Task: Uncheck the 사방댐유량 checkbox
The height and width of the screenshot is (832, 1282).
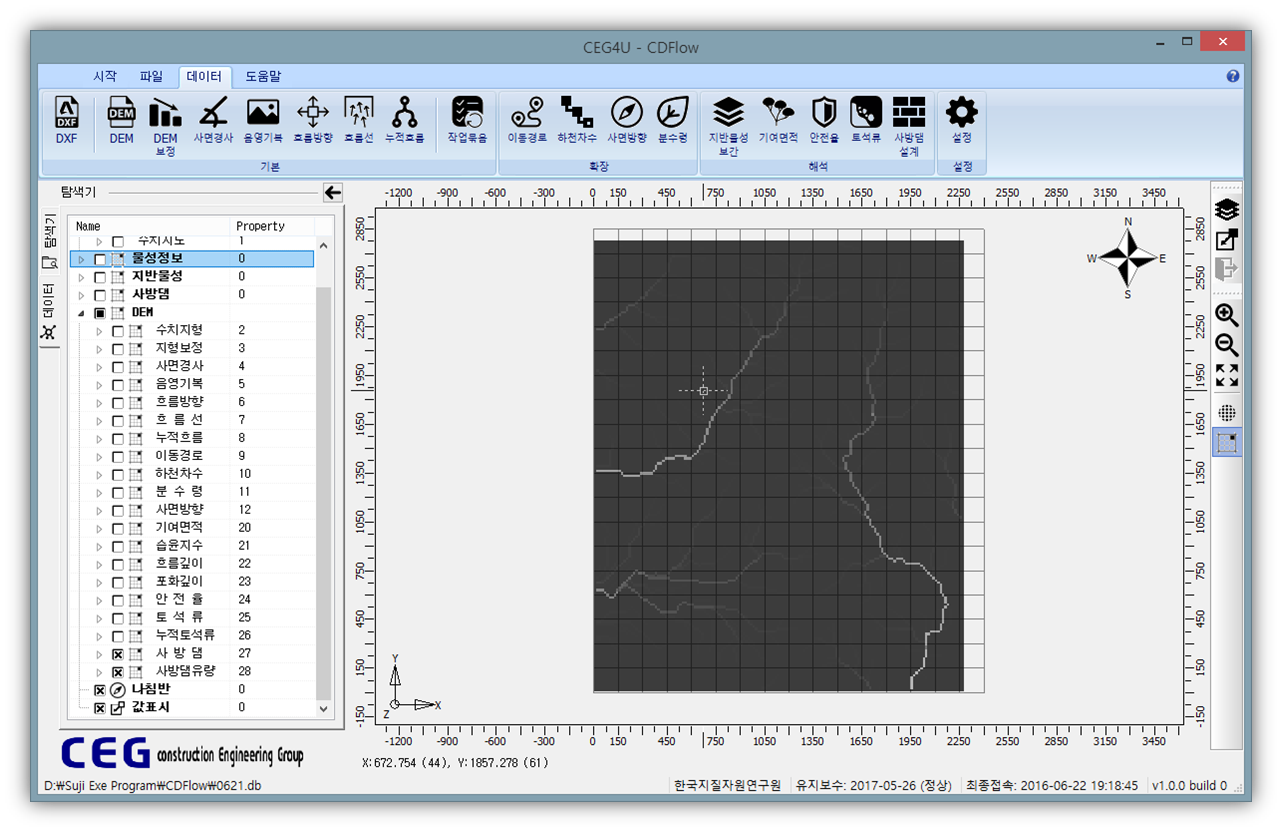Action: pyautogui.click(x=118, y=672)
